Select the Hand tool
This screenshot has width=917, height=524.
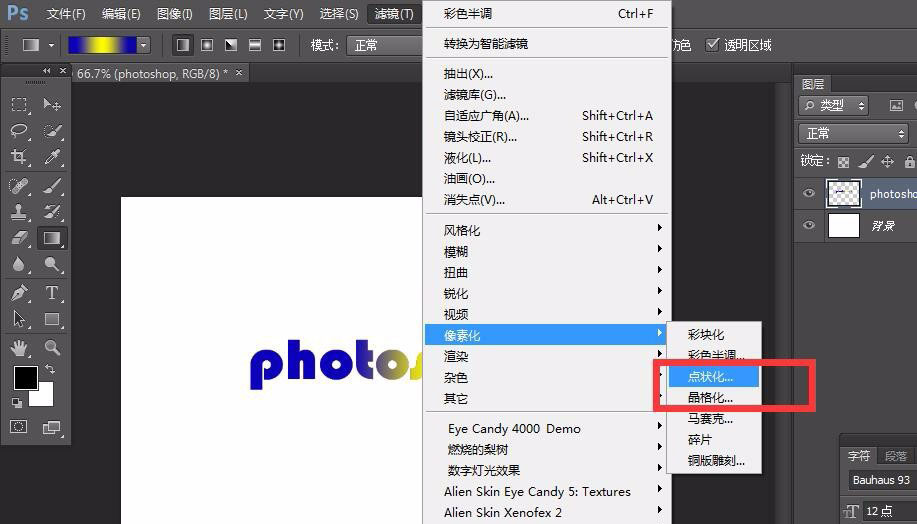19,348
